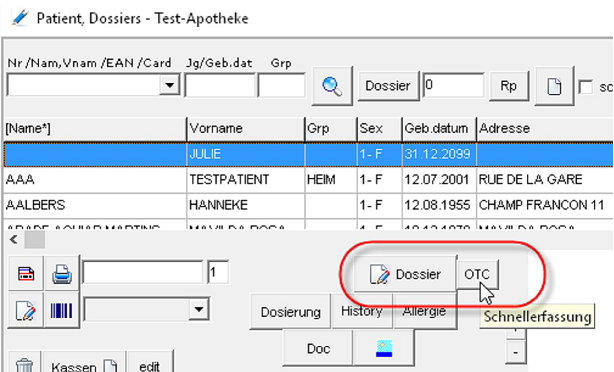Expand the combo box beside the barcode icon
Image resolution: width=614 pixels, height=372 pixels.
(x=199, y=309)
